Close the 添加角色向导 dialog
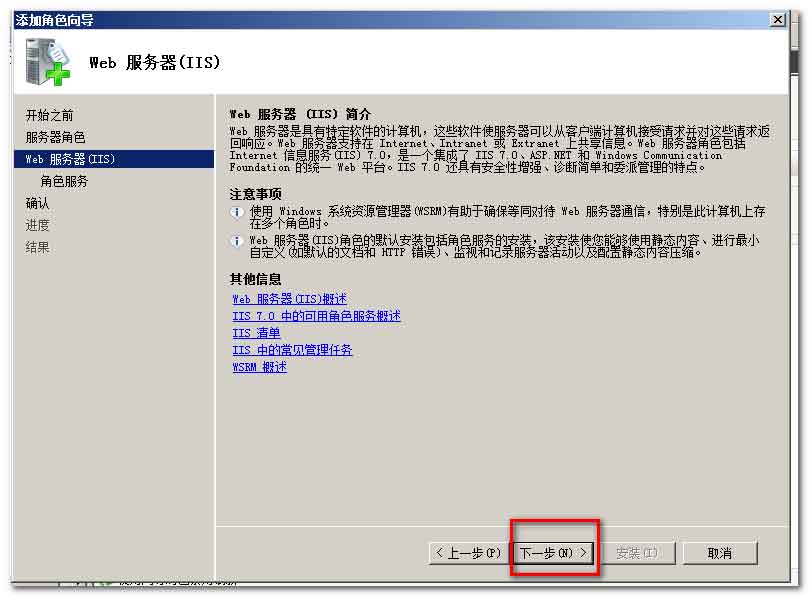The image size is (809, 597). tap(778, 20)
